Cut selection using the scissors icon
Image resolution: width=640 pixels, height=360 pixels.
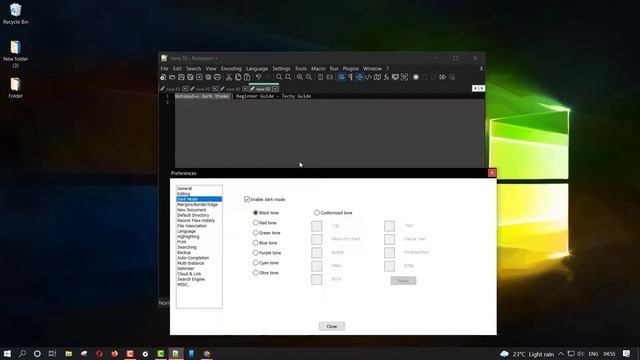tap(229, 77)
